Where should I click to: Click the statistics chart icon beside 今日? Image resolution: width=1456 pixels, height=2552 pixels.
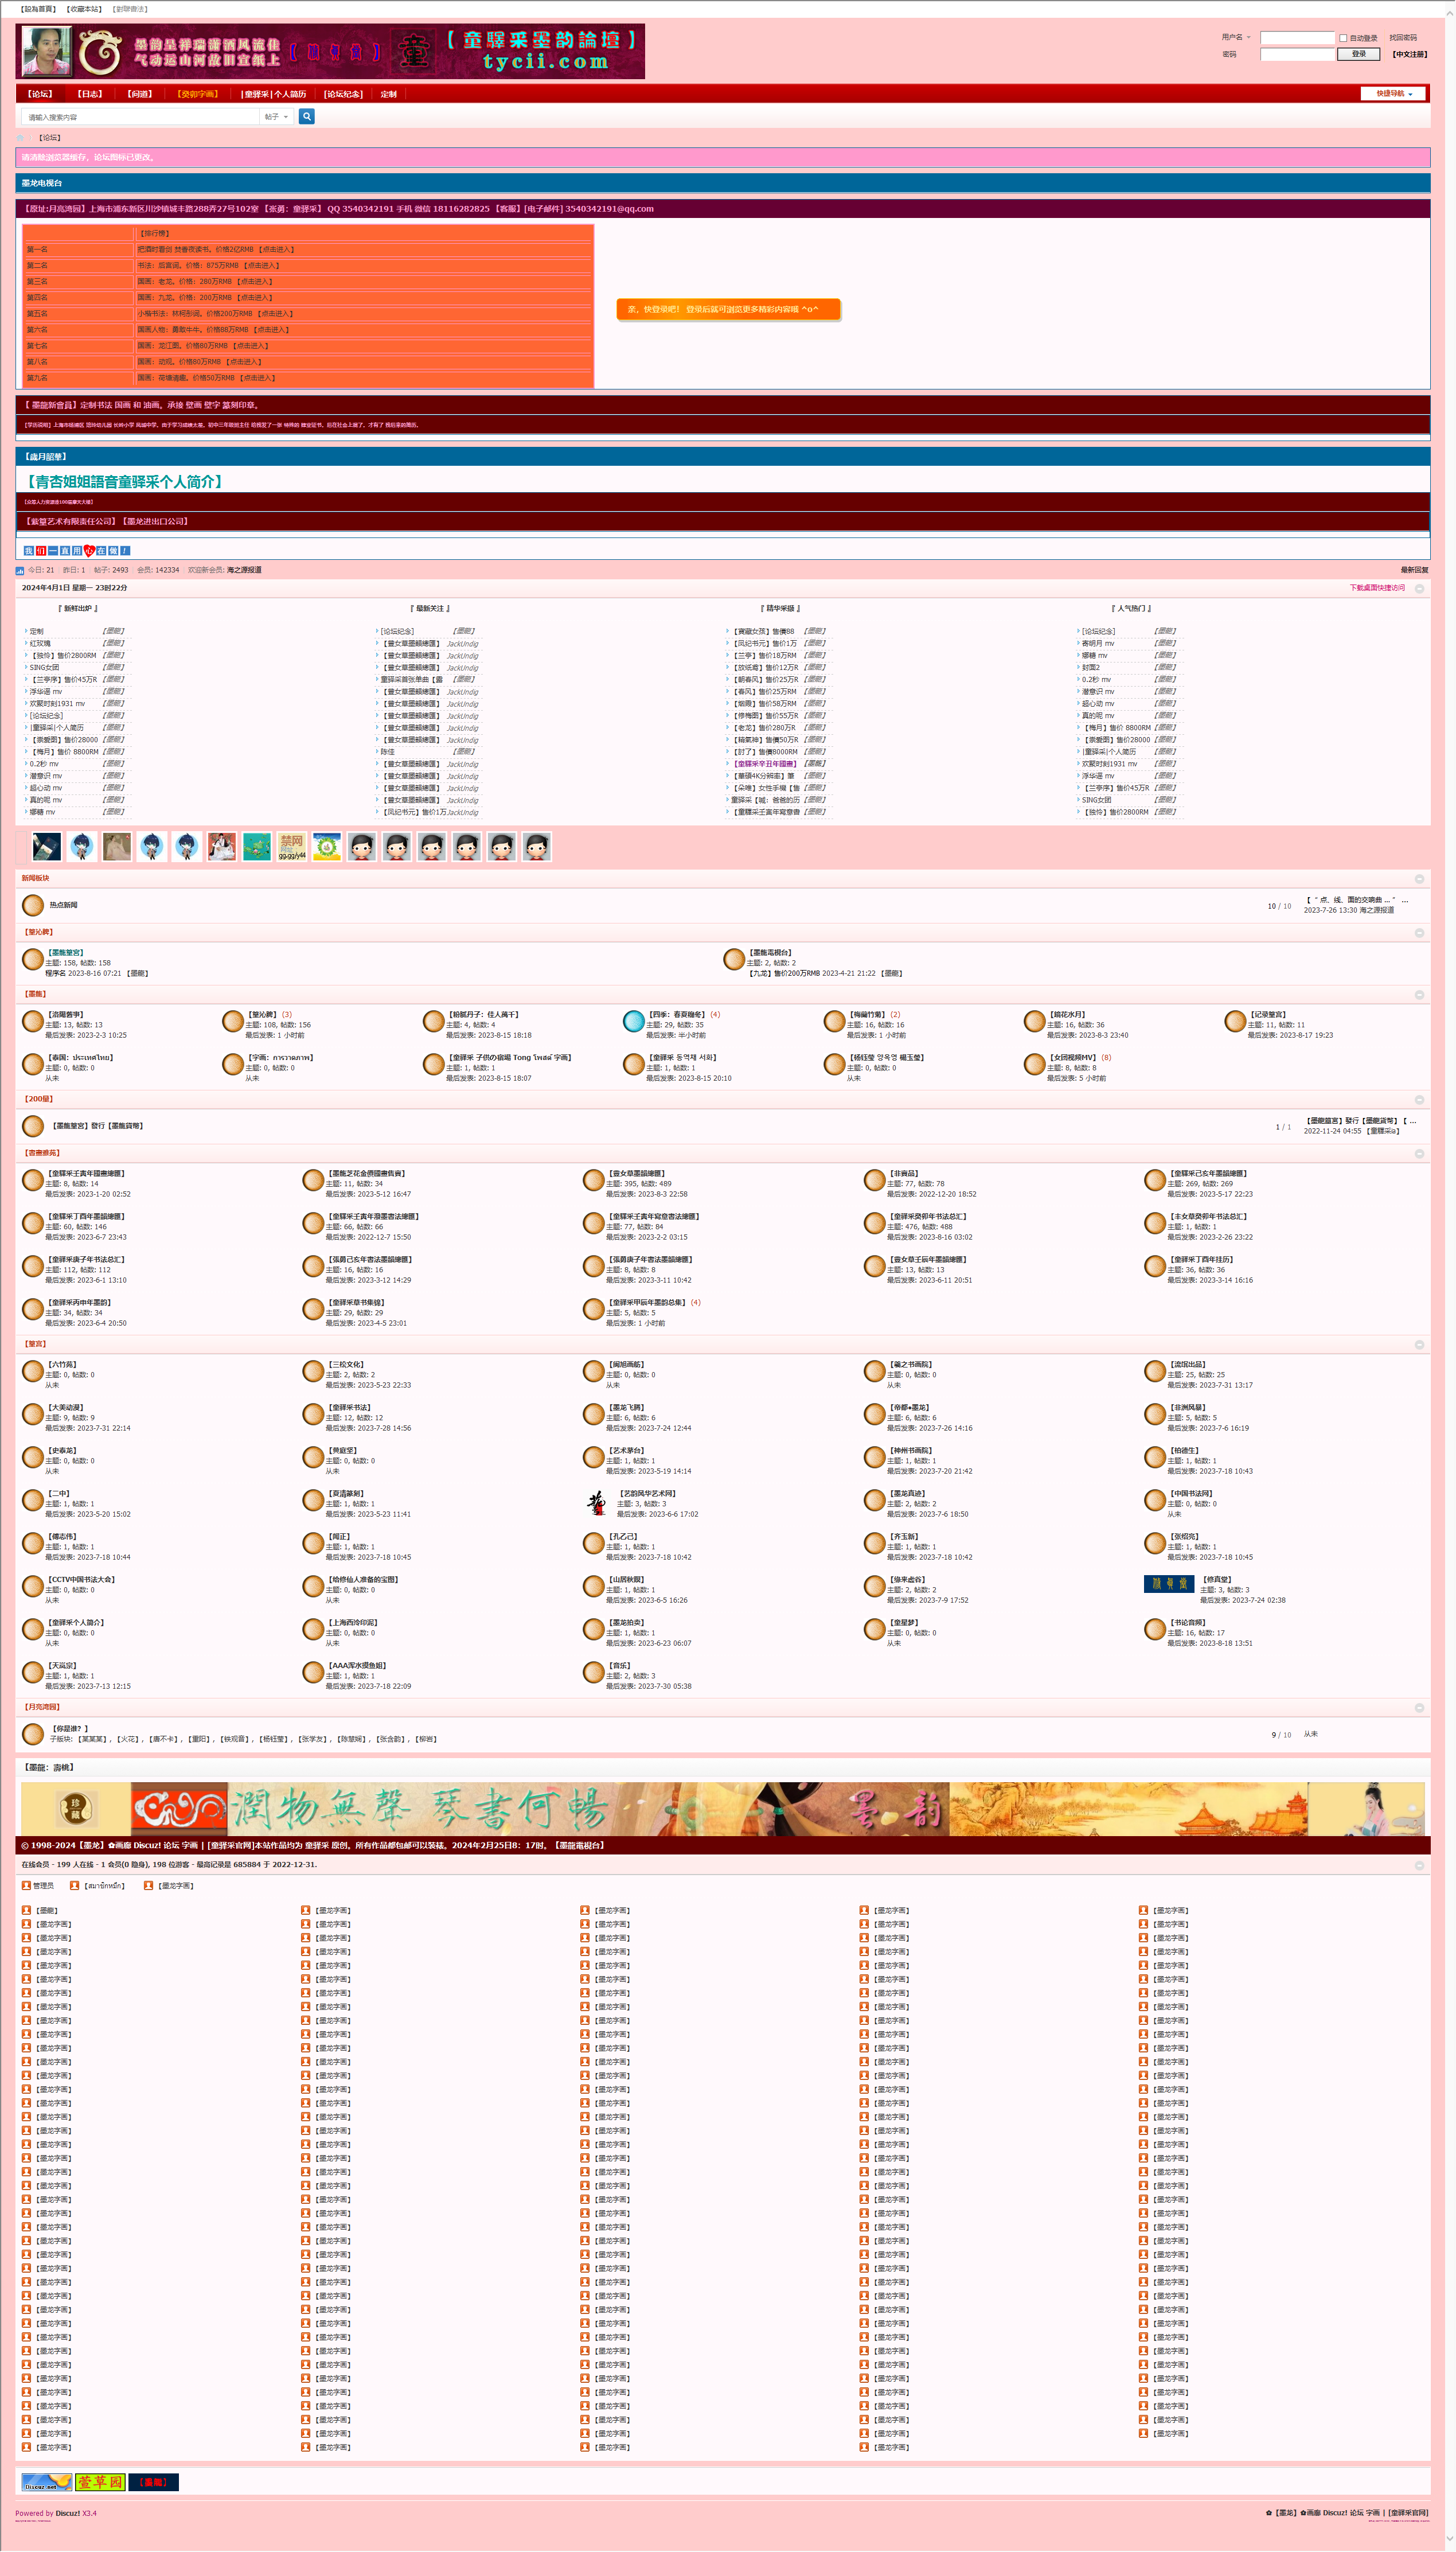20,571
